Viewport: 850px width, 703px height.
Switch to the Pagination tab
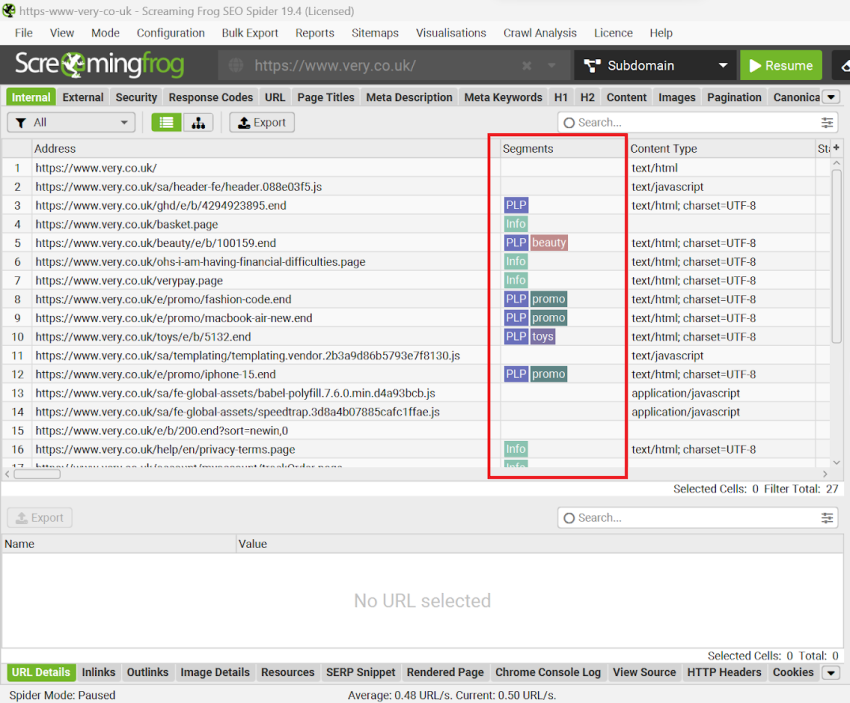735,98
